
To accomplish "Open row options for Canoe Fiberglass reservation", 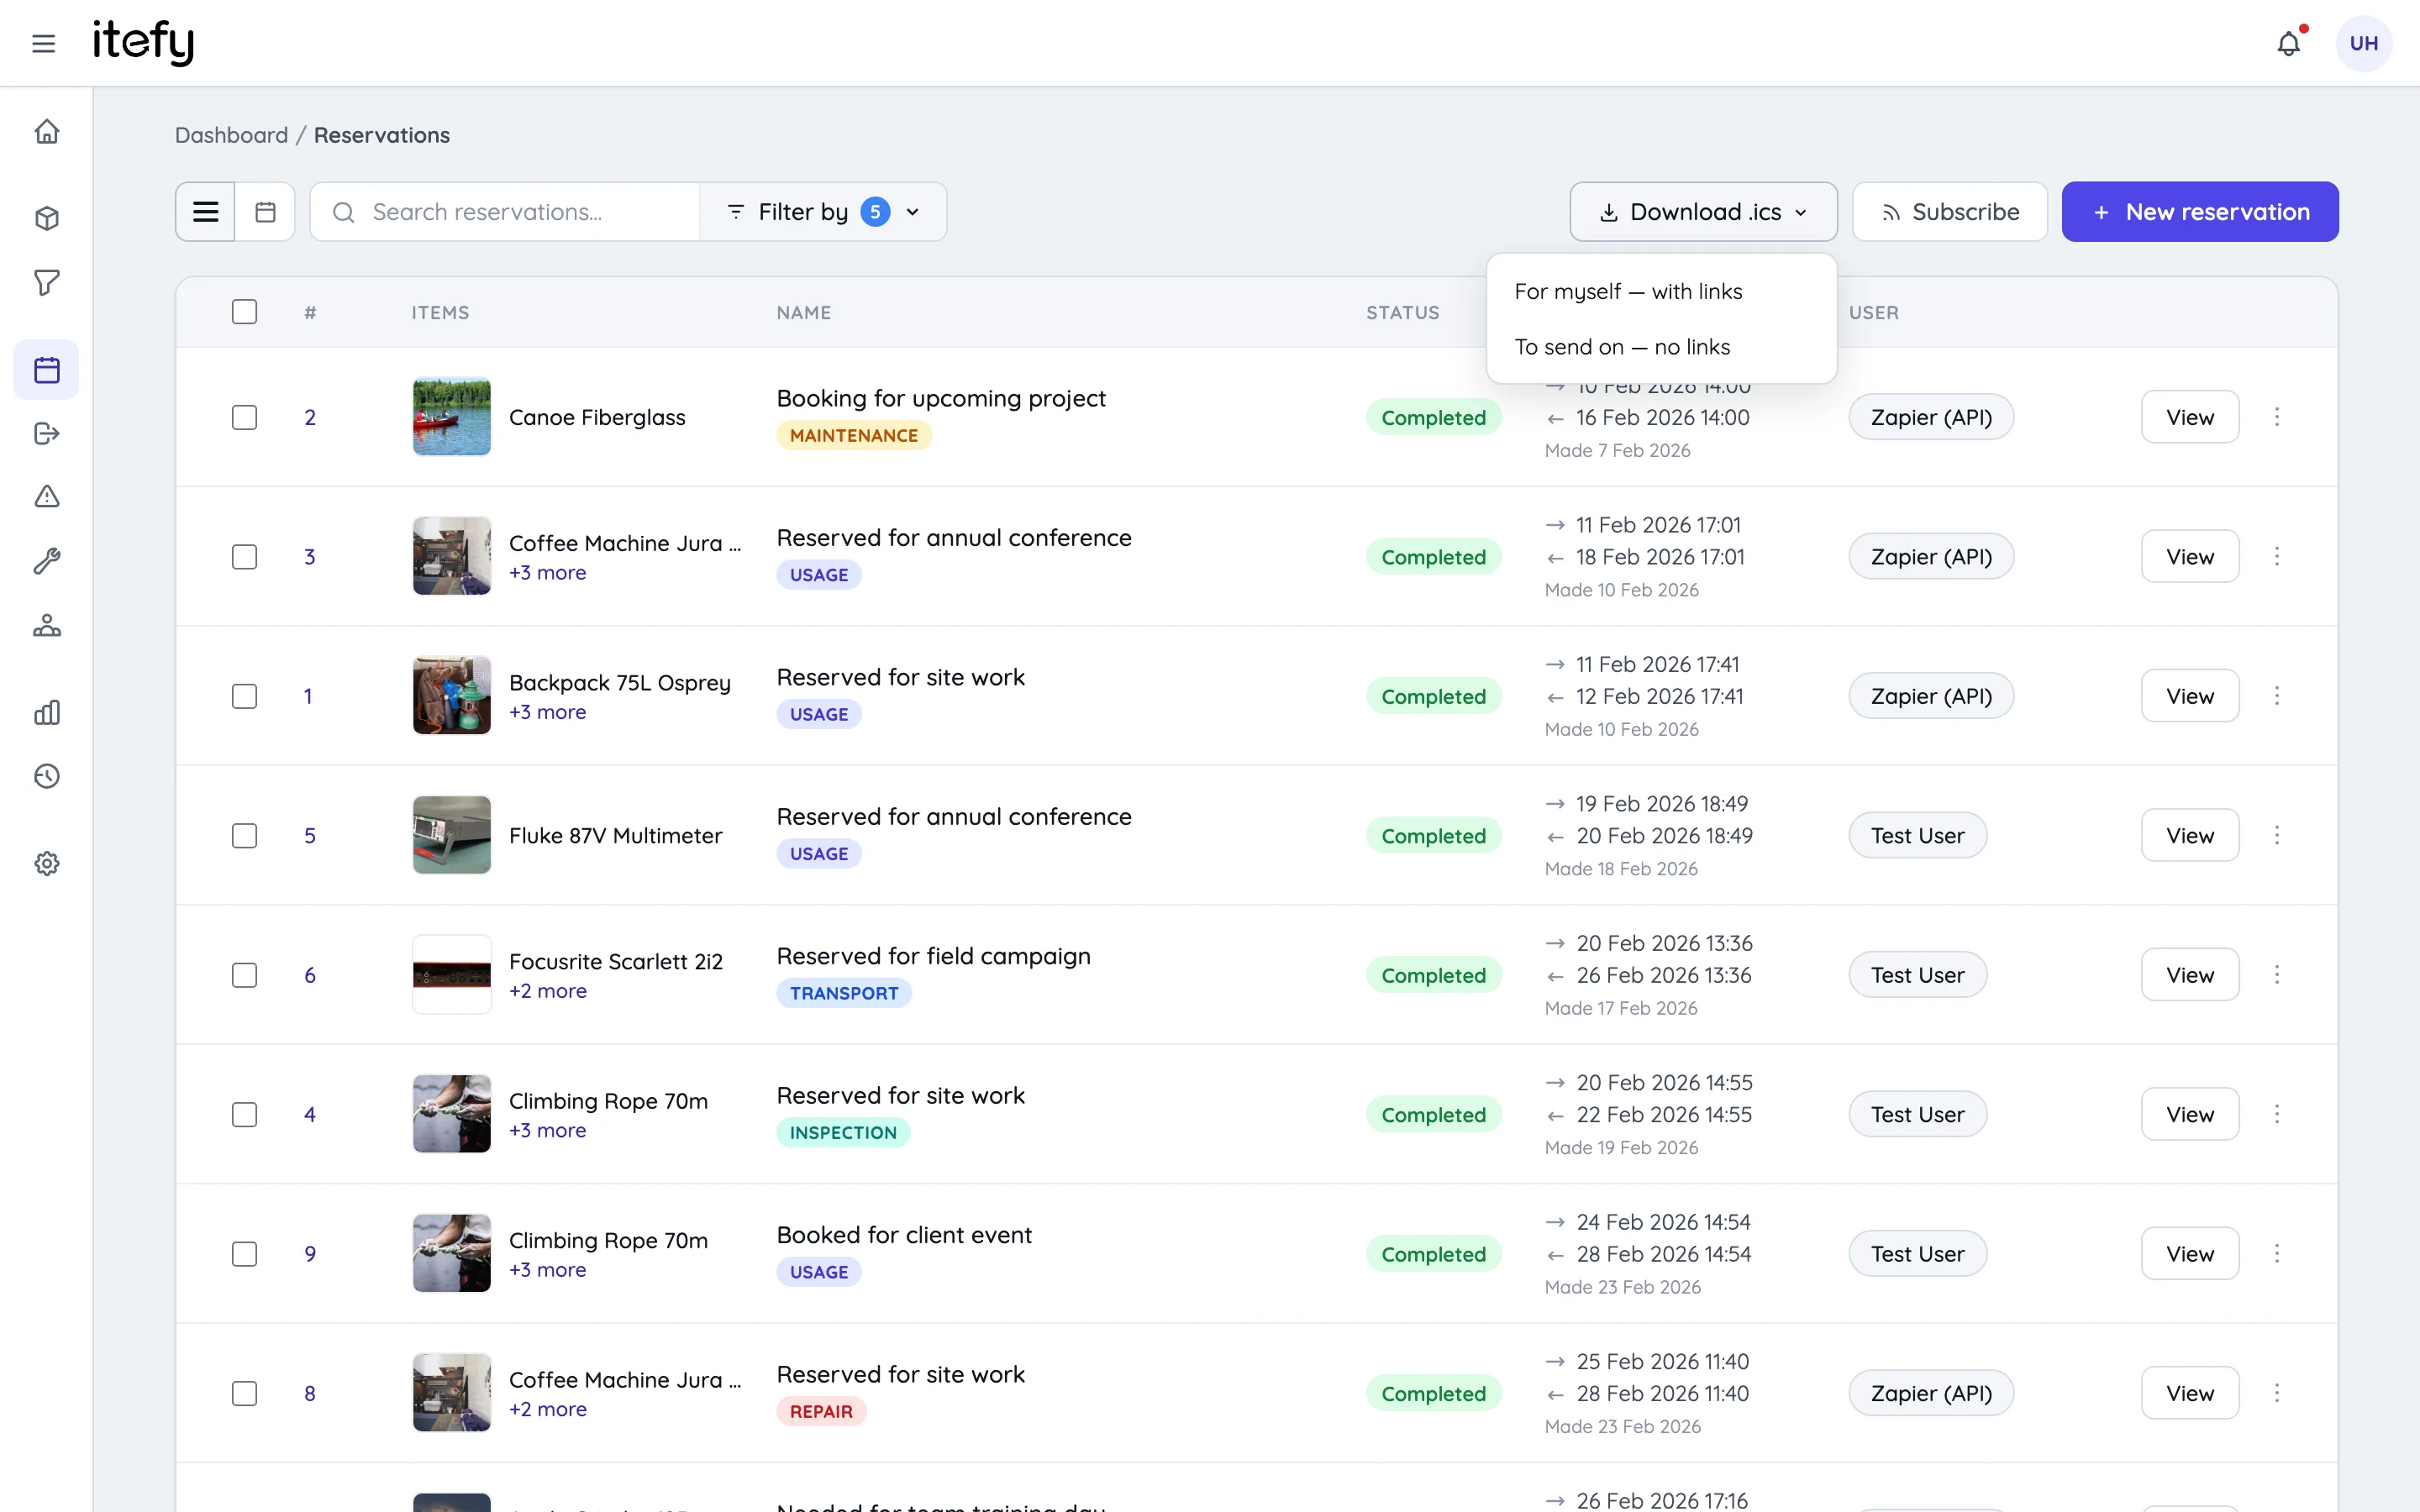I will click(x=2277, y=417).
